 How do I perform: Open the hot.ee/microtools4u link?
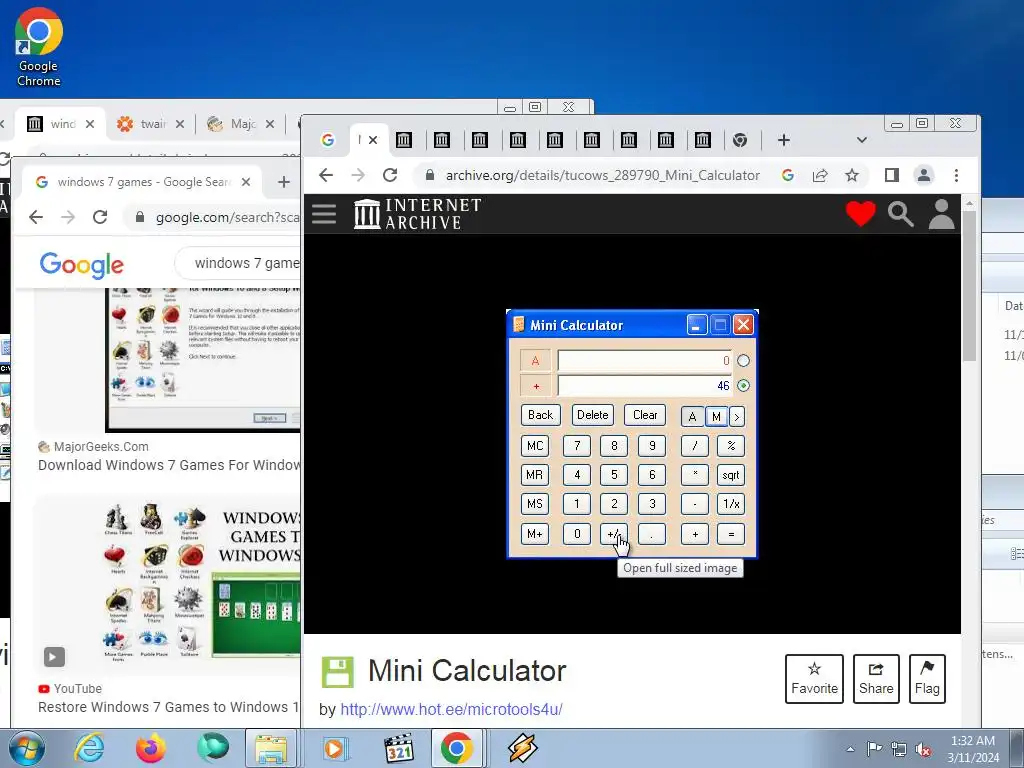coord(451,709)
